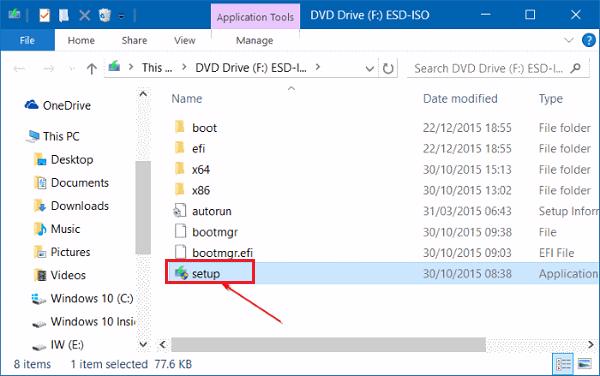
Task: Switch to the Share ribbon tab
Action: click(x=134, y=40)
